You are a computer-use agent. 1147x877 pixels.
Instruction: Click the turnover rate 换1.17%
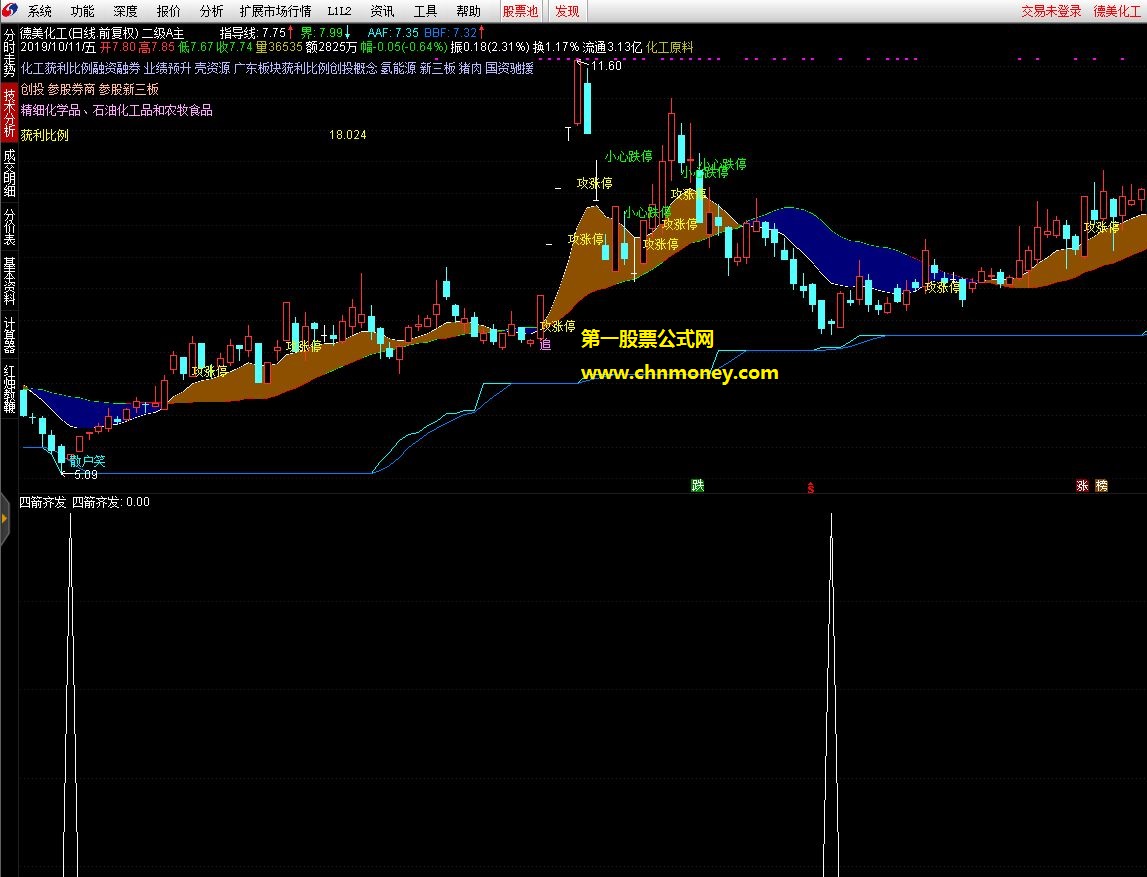(556, 48)
